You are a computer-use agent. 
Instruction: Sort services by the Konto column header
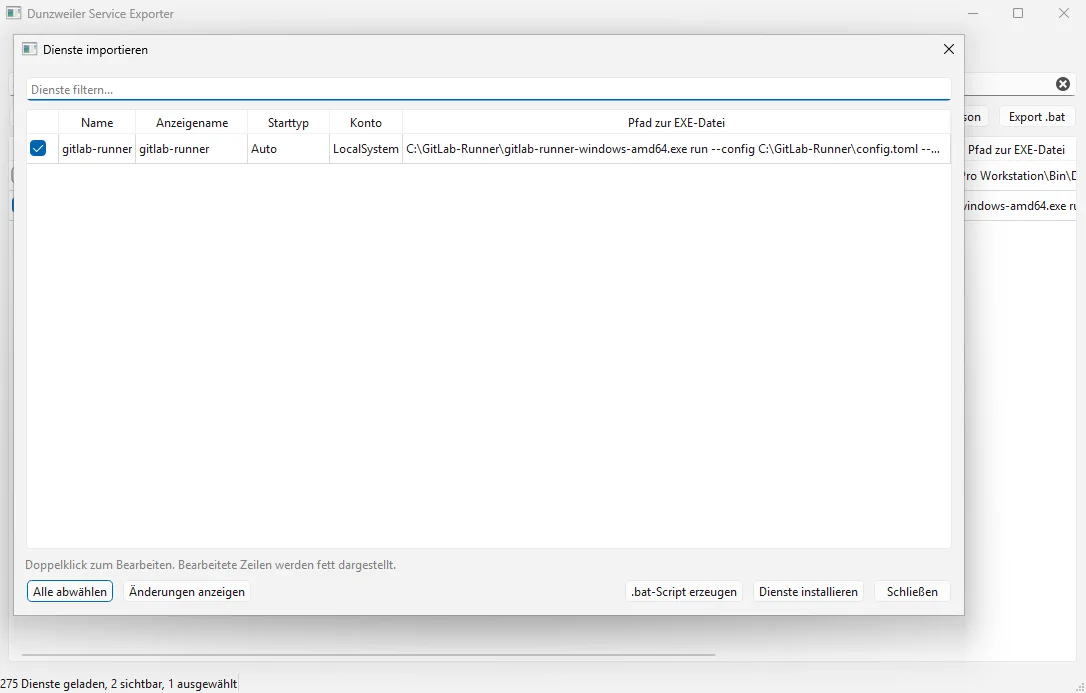(365, 122)
